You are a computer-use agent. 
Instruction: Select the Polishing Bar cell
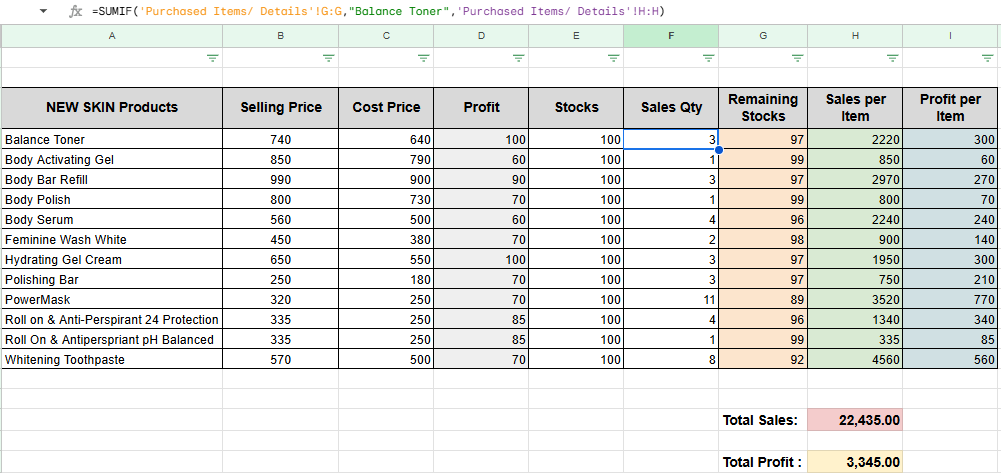point(112,280)
